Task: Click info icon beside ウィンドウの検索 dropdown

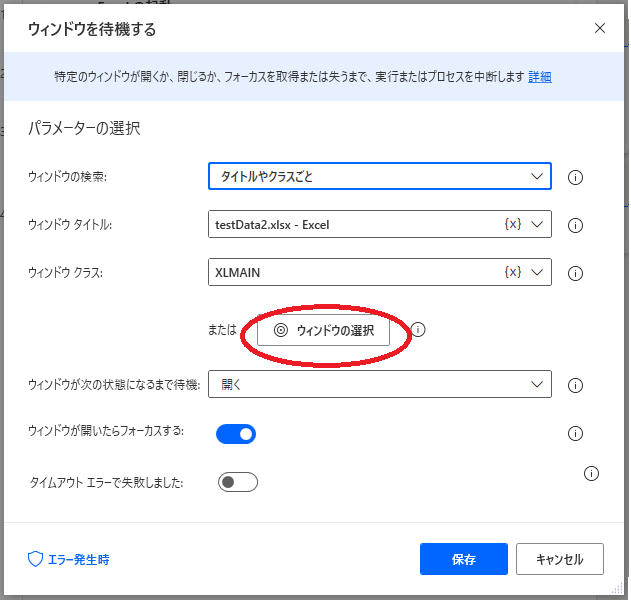Action: point(575,178)
